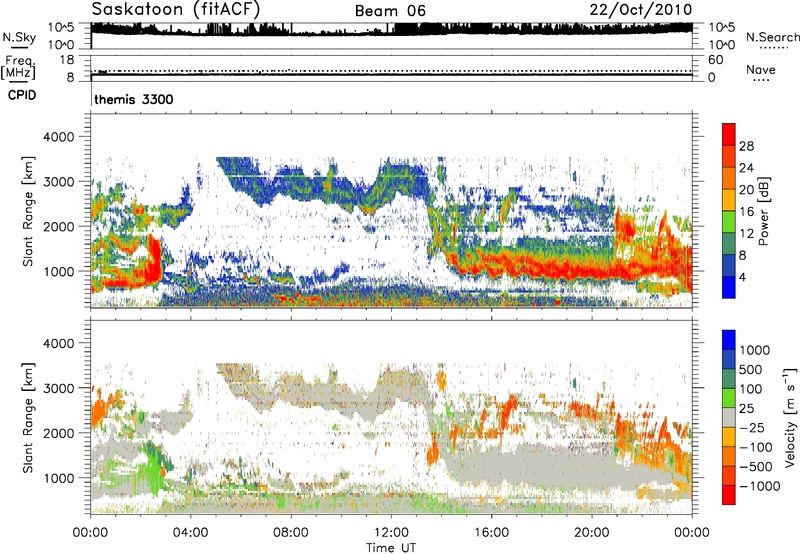Click the '16:00' time axis label
This screenshot has height=554, width=800.
pos(491,533)
